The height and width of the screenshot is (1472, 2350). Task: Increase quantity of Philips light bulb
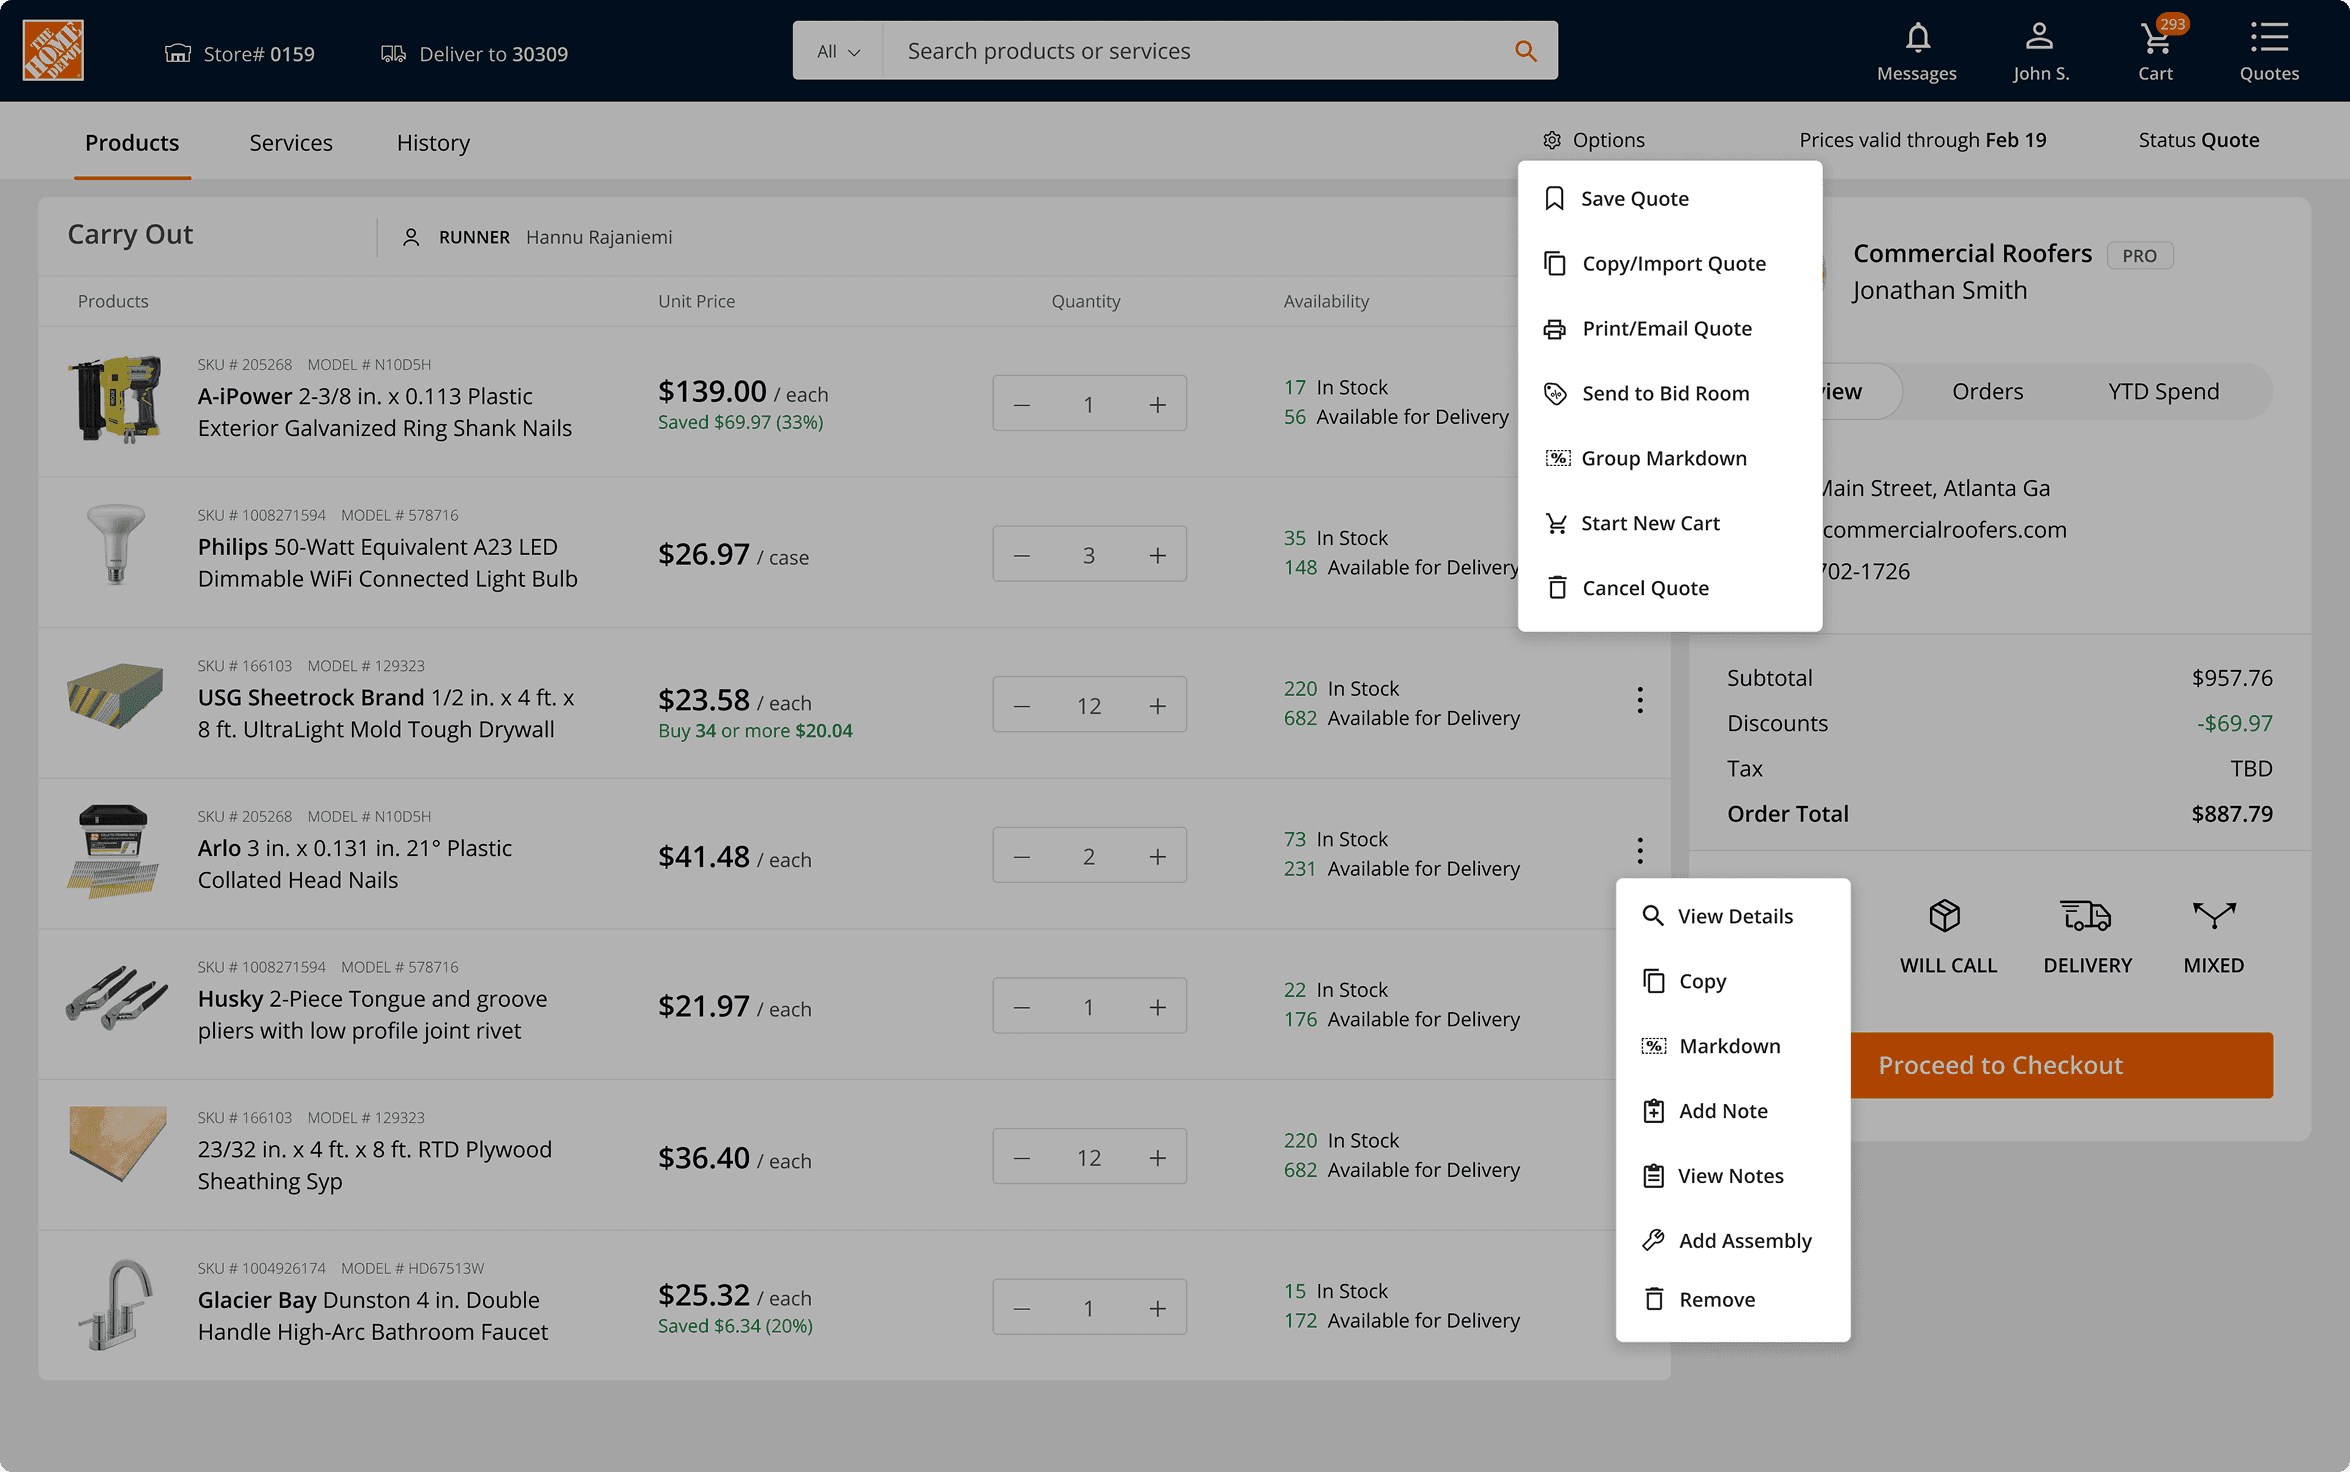click(x=1157, y=555)
